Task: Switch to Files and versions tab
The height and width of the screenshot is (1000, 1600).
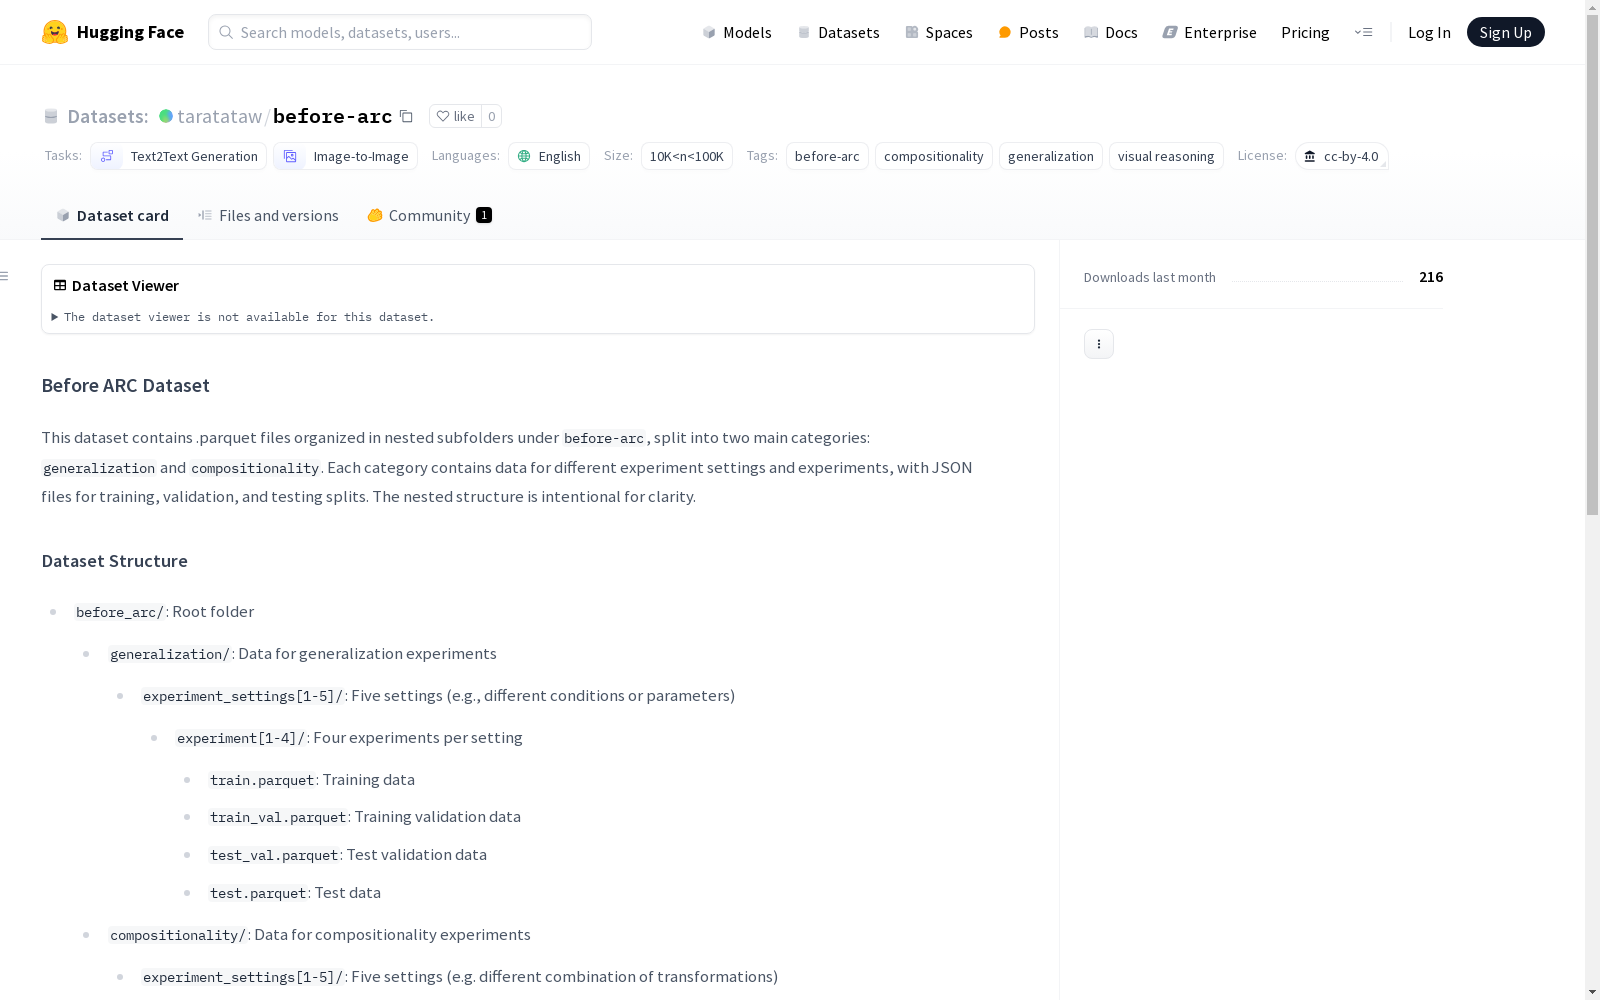Action: point(268,216)
